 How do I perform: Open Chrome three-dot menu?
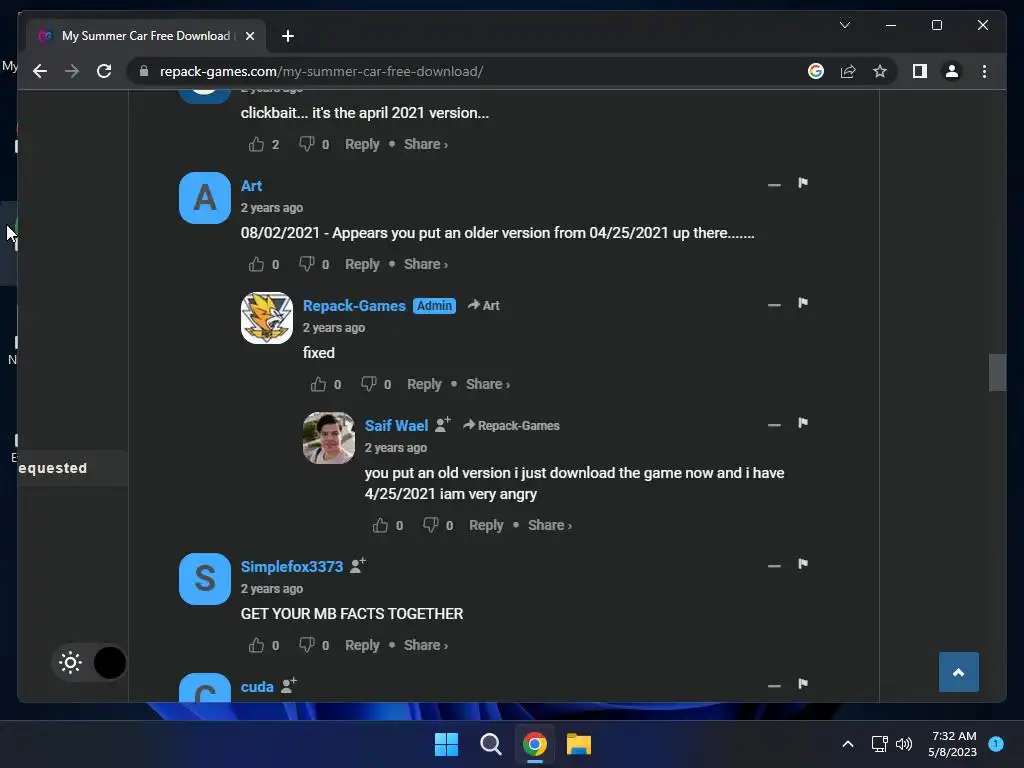pyautogui.click(x=984, y=71)
